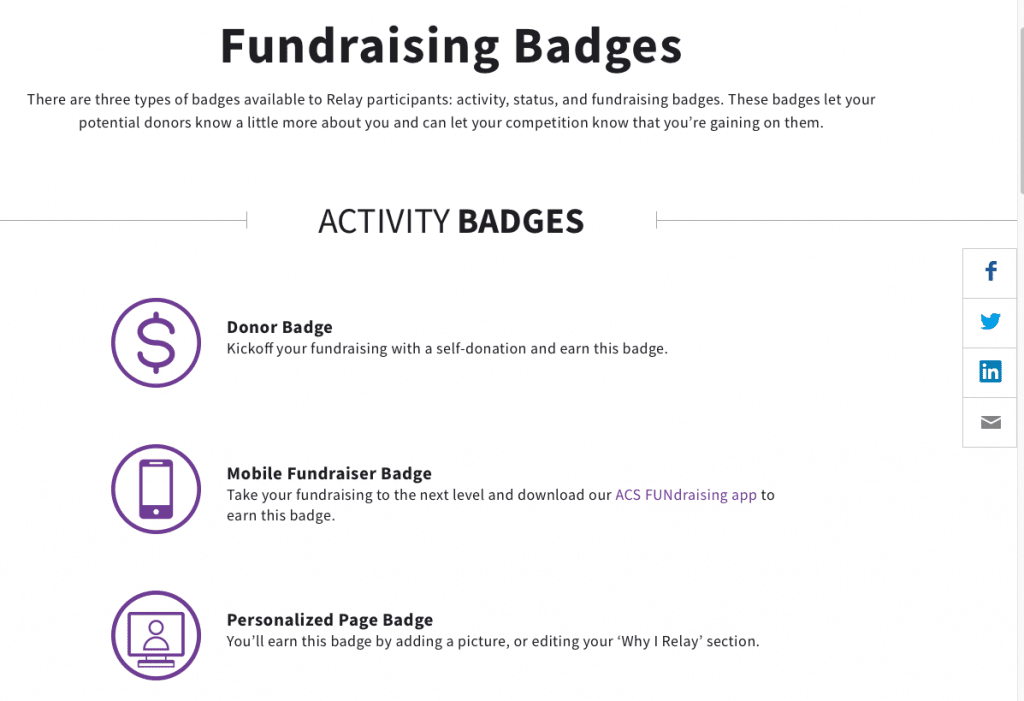Click the 'Donor Badge' title text

280,327
